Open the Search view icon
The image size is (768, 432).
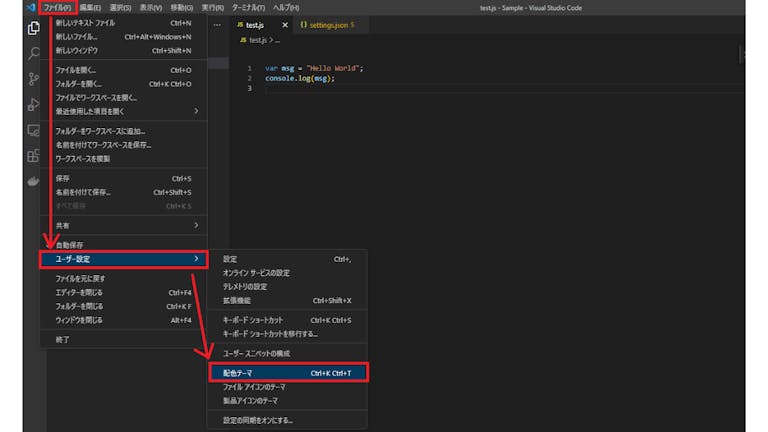click(33, 53)
